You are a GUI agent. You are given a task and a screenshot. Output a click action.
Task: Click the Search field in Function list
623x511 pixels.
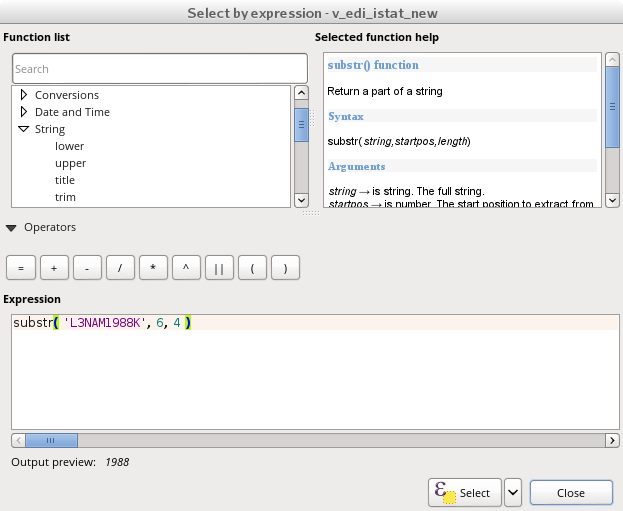[x=160, y=69]
